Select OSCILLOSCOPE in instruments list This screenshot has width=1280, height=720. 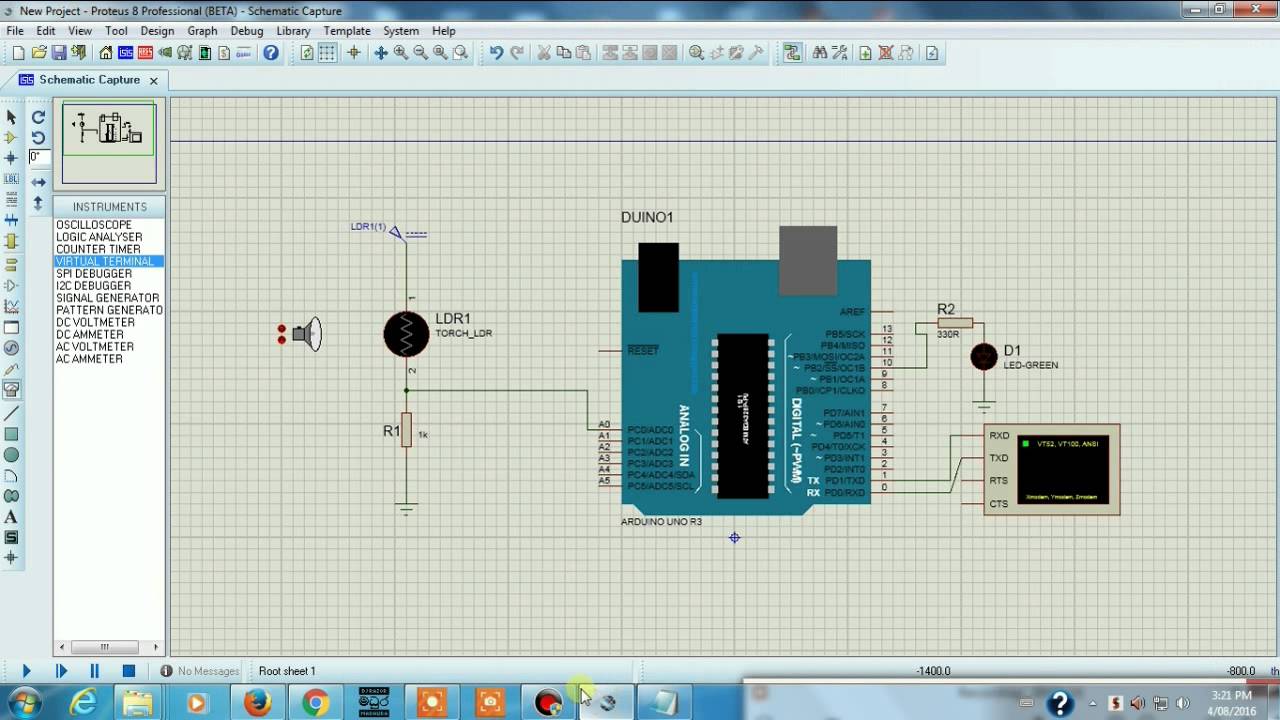point(94,225)
